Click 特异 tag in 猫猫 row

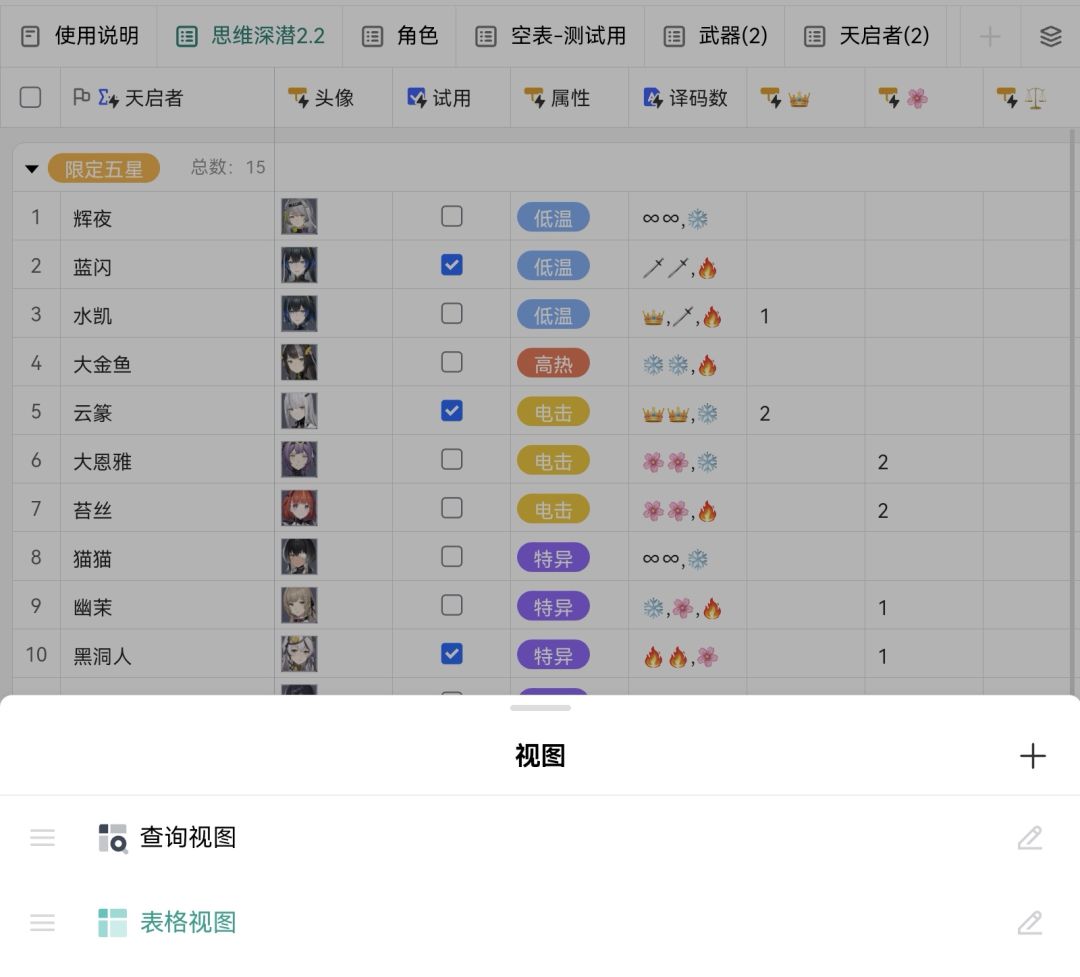coord(553,557)
